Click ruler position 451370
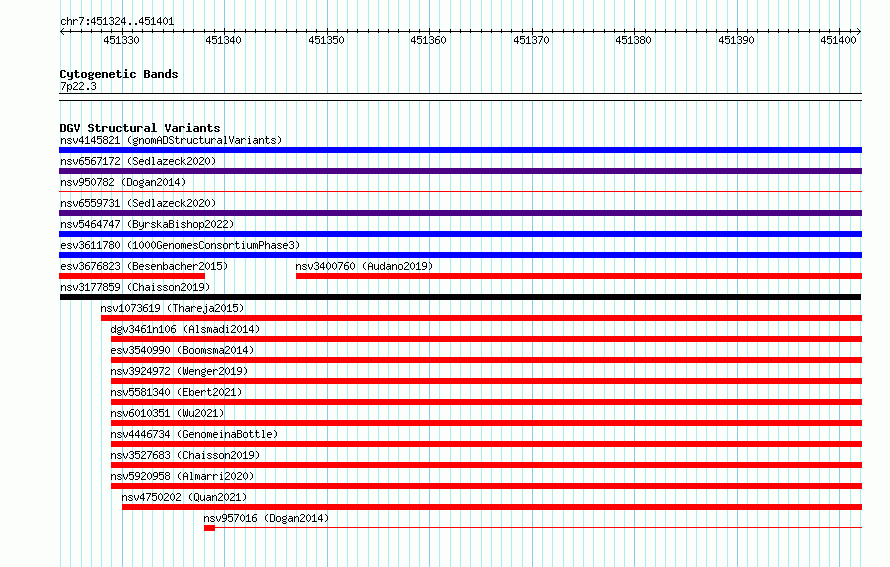This screenshot has width=890, height=567. 531,40
